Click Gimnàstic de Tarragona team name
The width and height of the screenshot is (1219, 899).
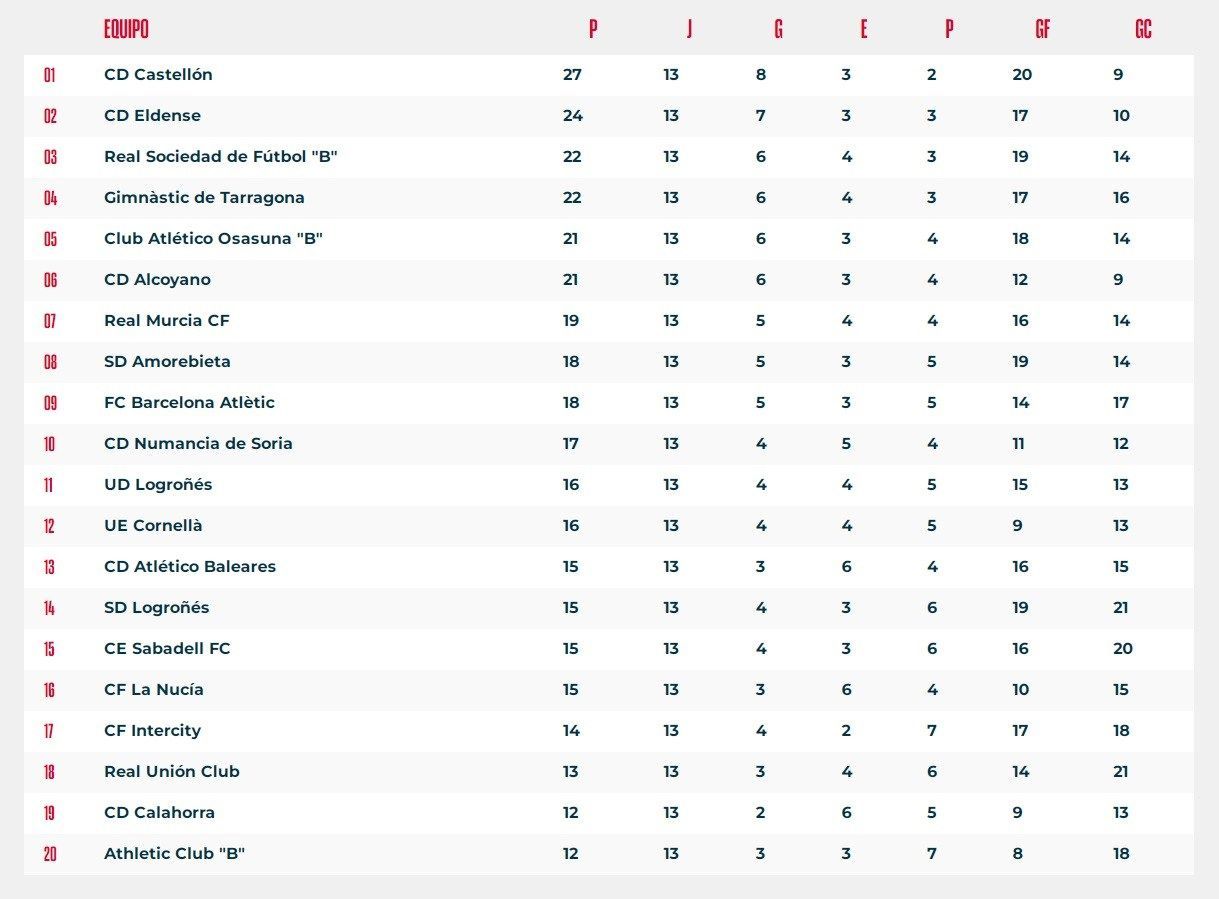pyautogui.click(x=204, y=198)
